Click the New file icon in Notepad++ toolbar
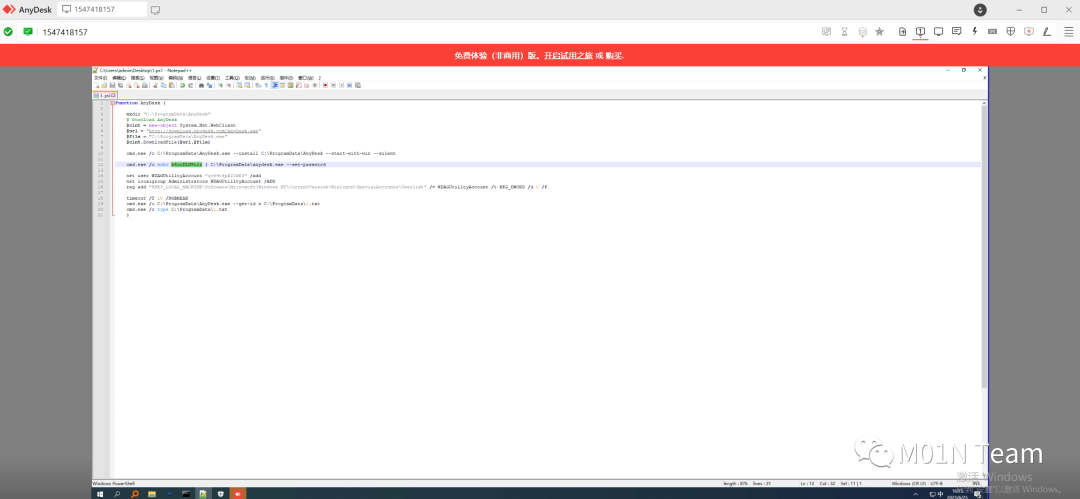The image size is (1080, 499). 96,85
